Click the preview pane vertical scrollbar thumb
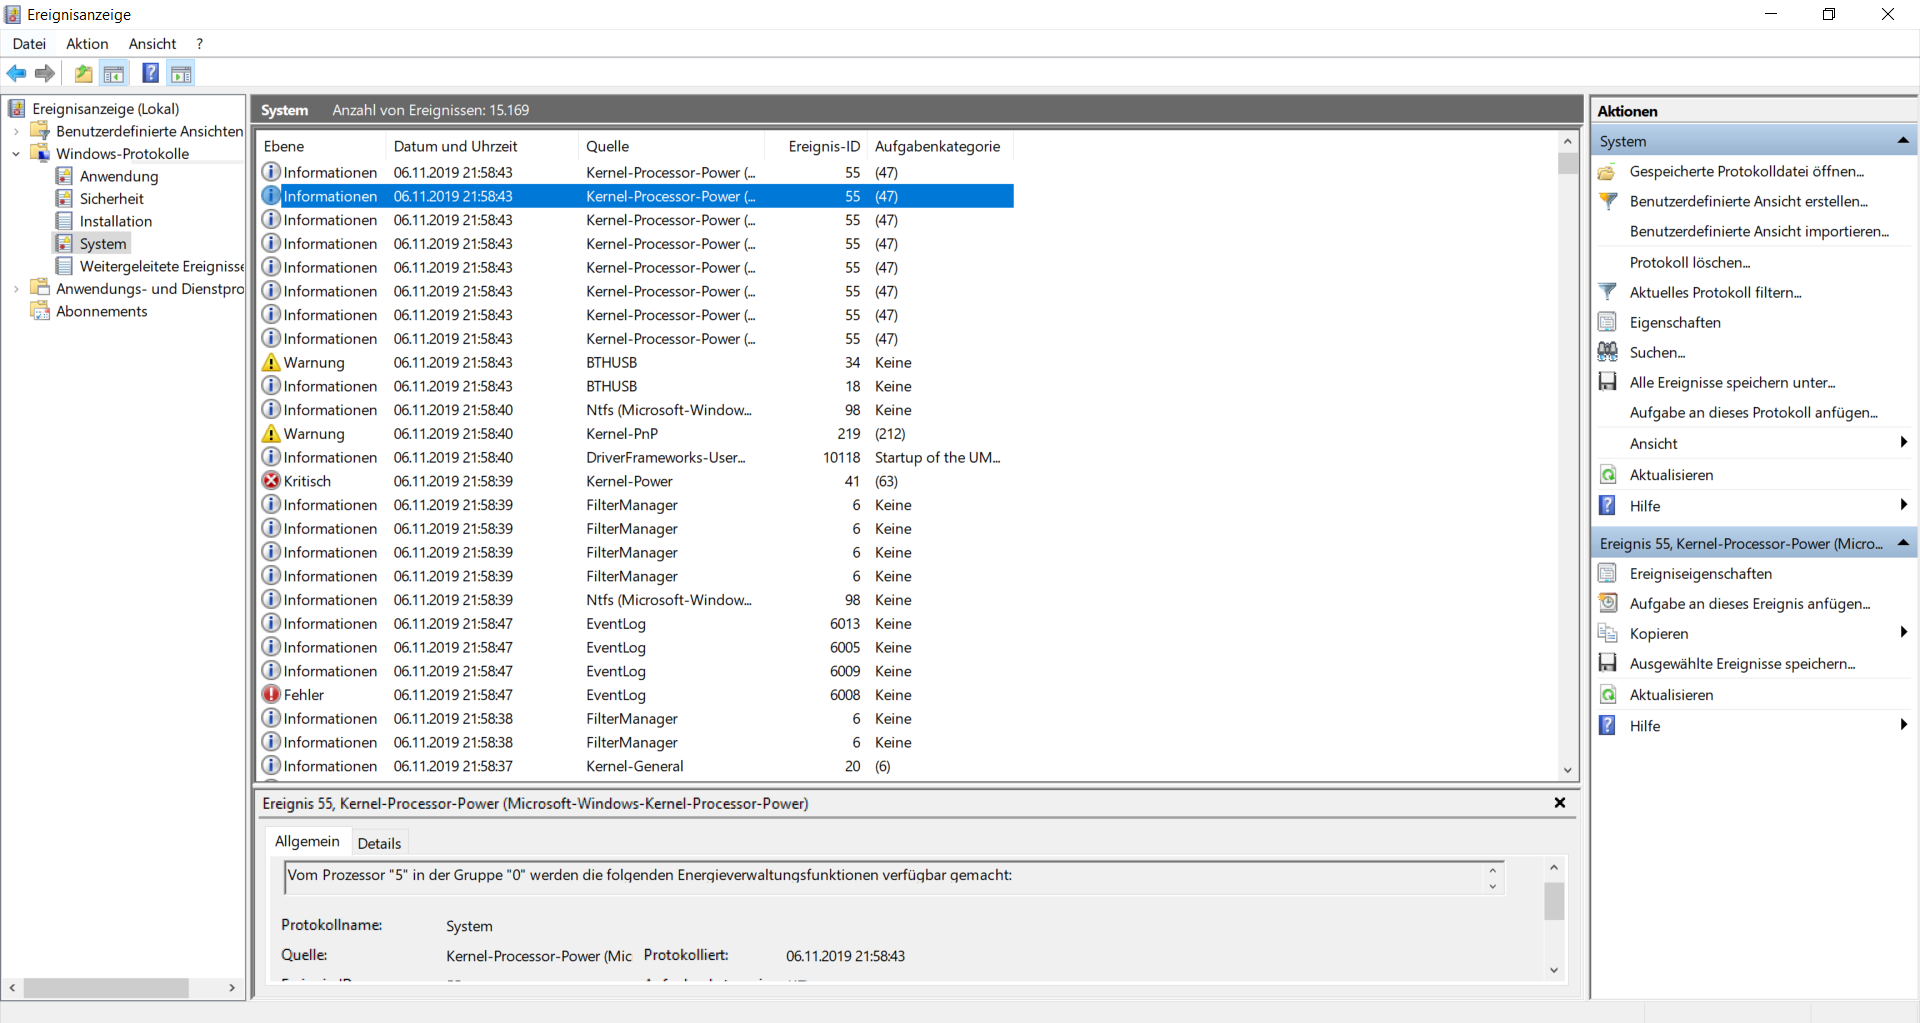This screenshot has width=1920, height=1023. tap(1554, 901)
